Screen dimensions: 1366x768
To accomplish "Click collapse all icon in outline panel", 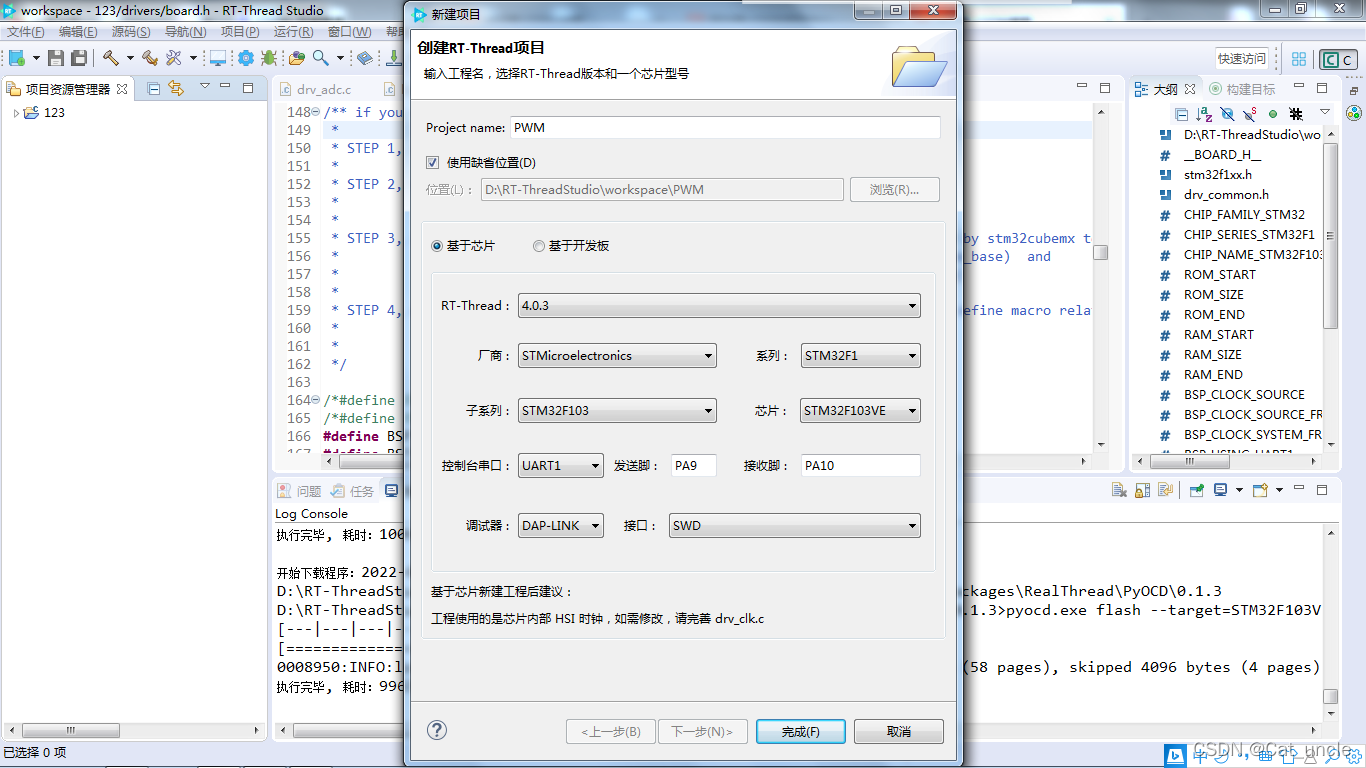I will 1181,114.
